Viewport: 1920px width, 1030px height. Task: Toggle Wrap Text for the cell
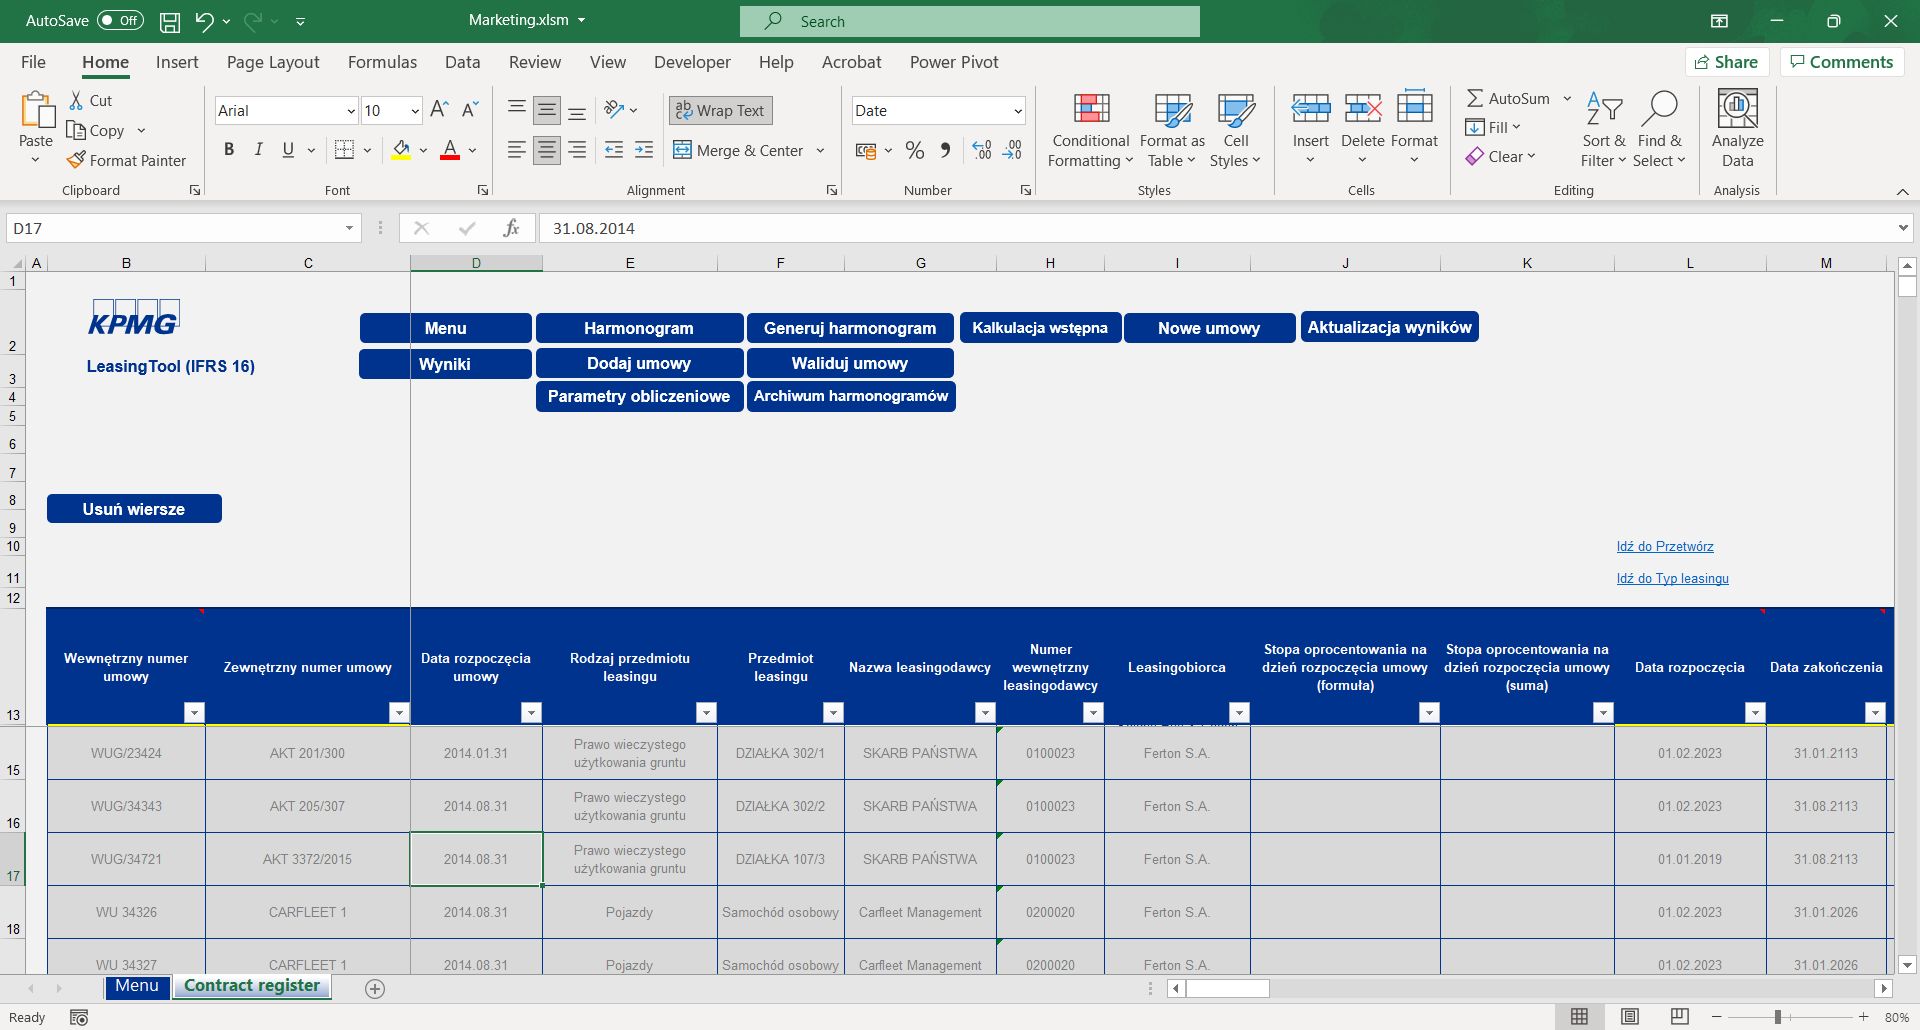720,110
